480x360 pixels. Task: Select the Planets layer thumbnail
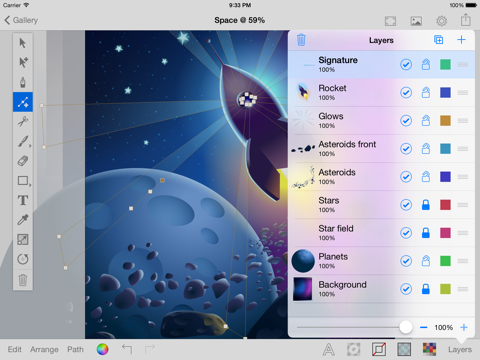(x=303, y=261)
